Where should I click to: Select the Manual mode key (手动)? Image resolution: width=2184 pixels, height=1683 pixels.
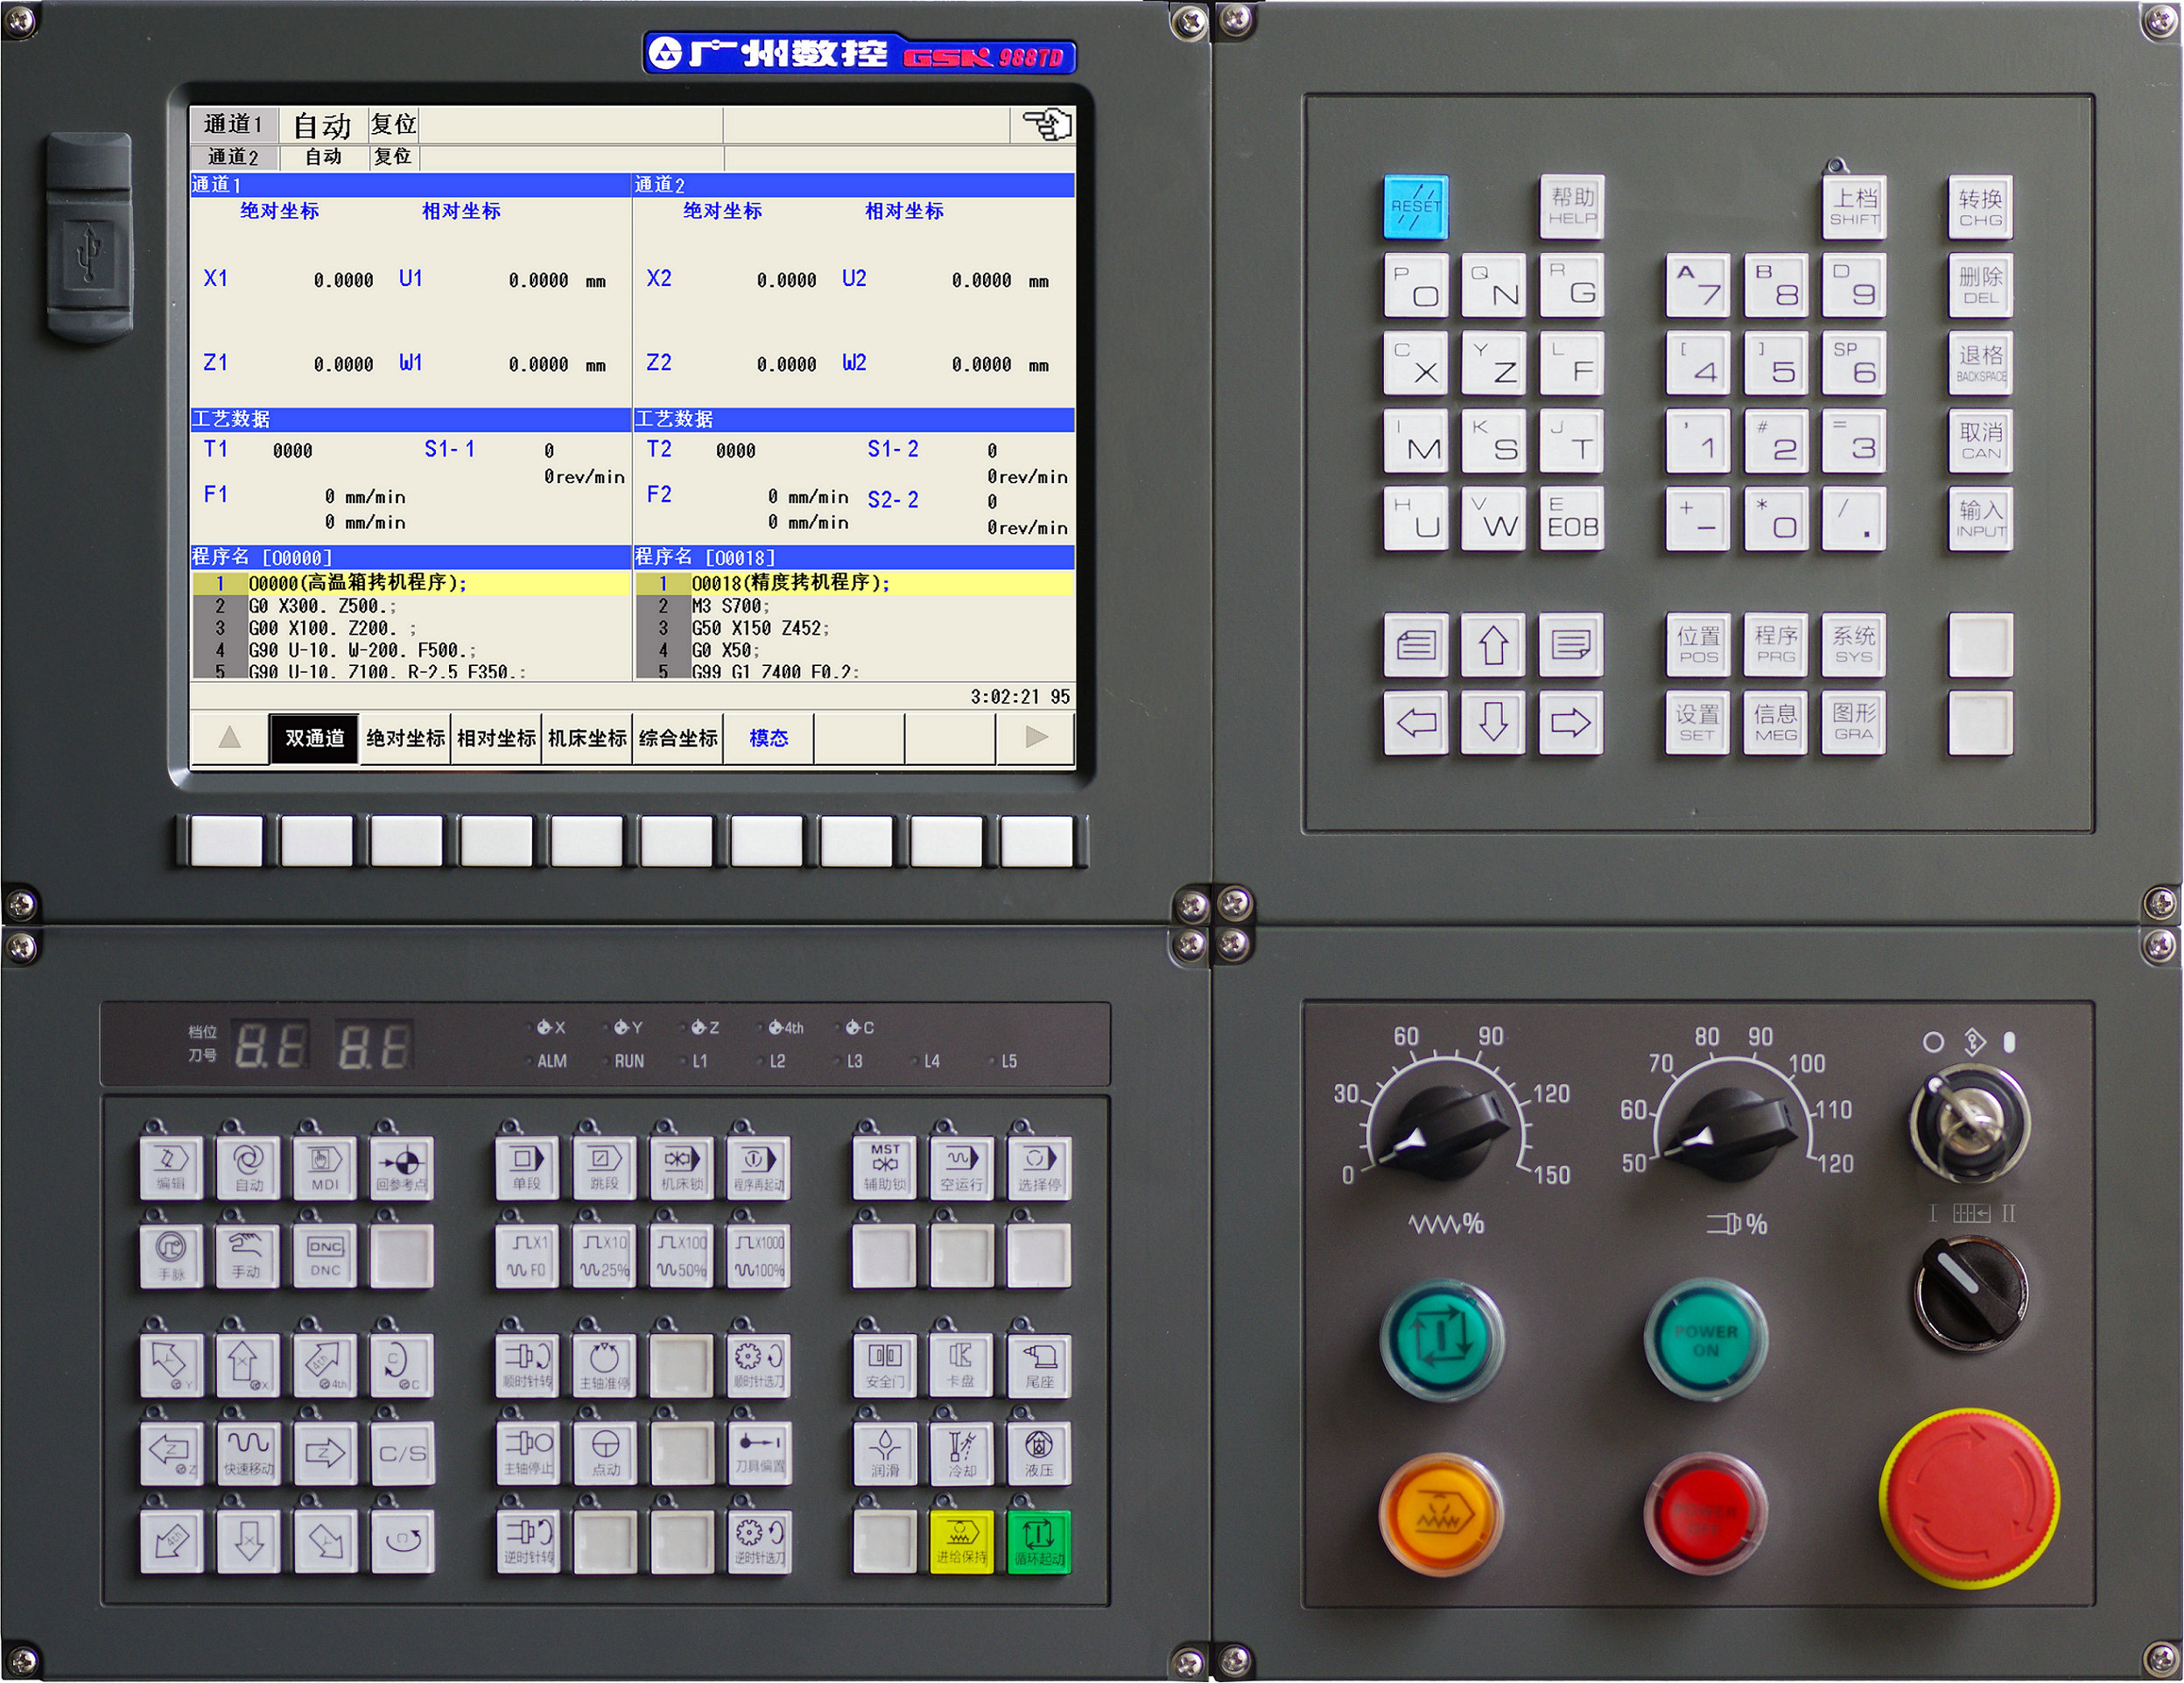click(x=248, y=1255)
